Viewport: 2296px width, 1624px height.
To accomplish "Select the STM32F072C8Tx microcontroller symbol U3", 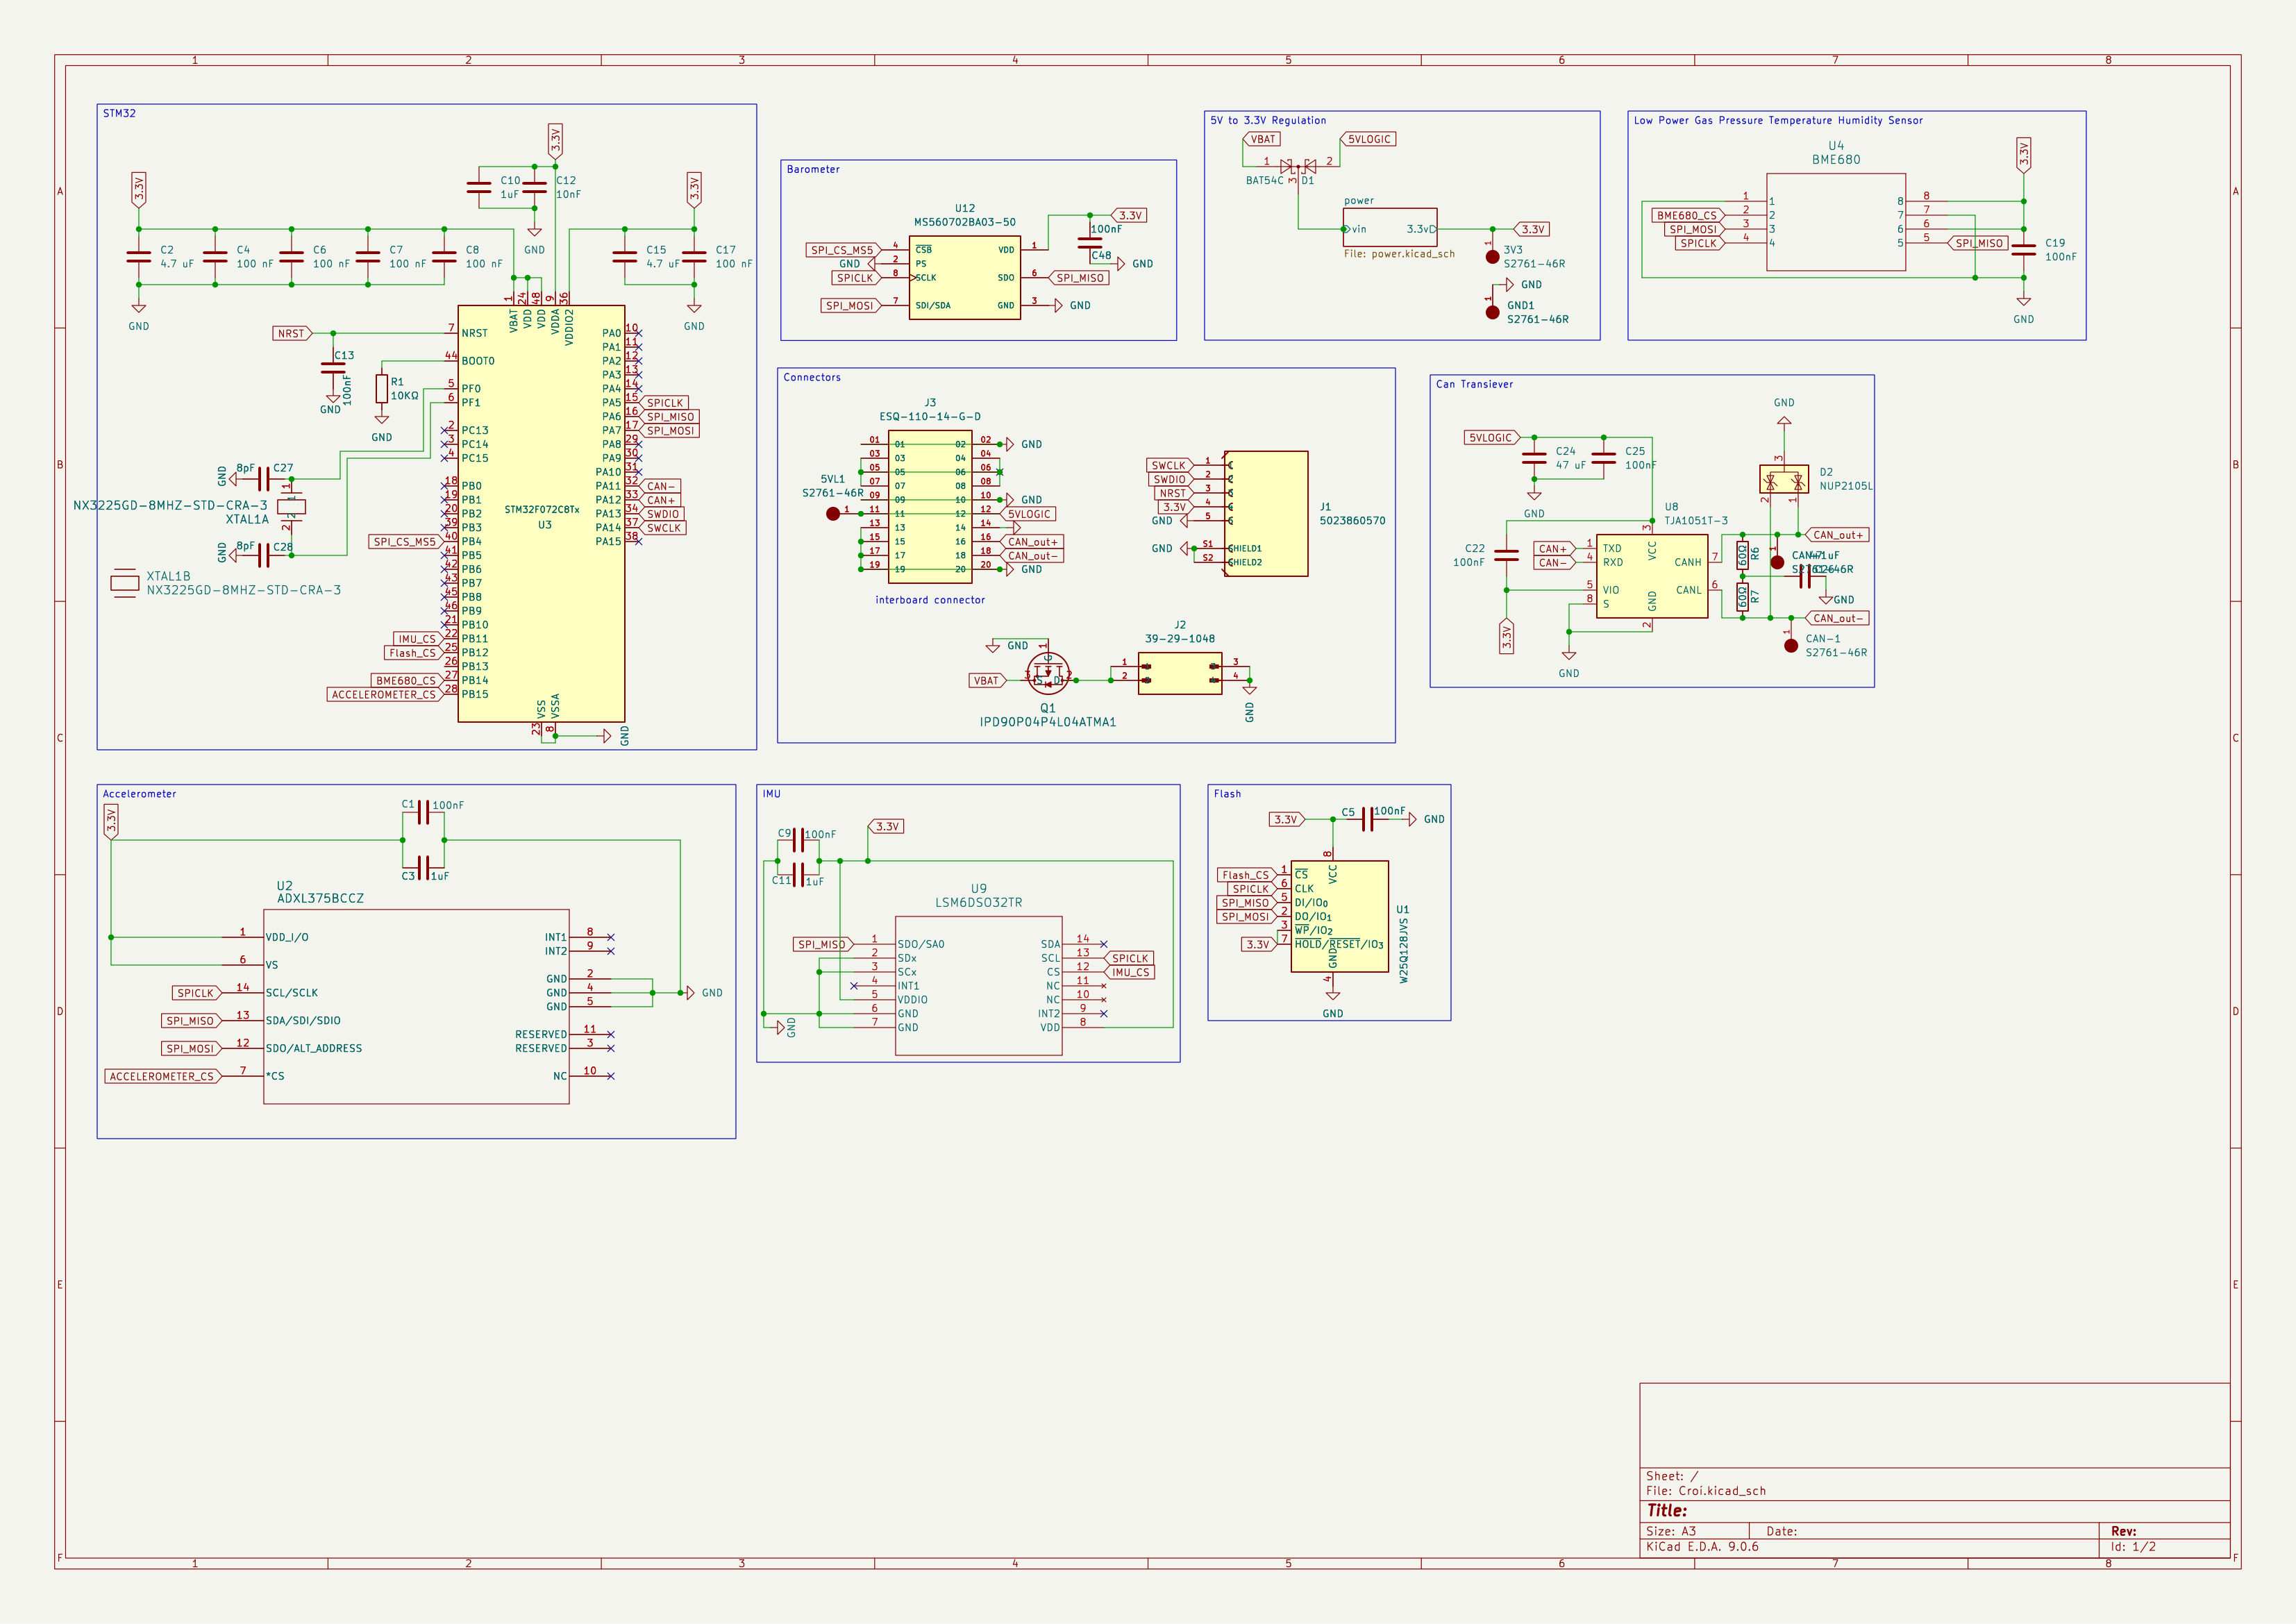I will [541, 513].
